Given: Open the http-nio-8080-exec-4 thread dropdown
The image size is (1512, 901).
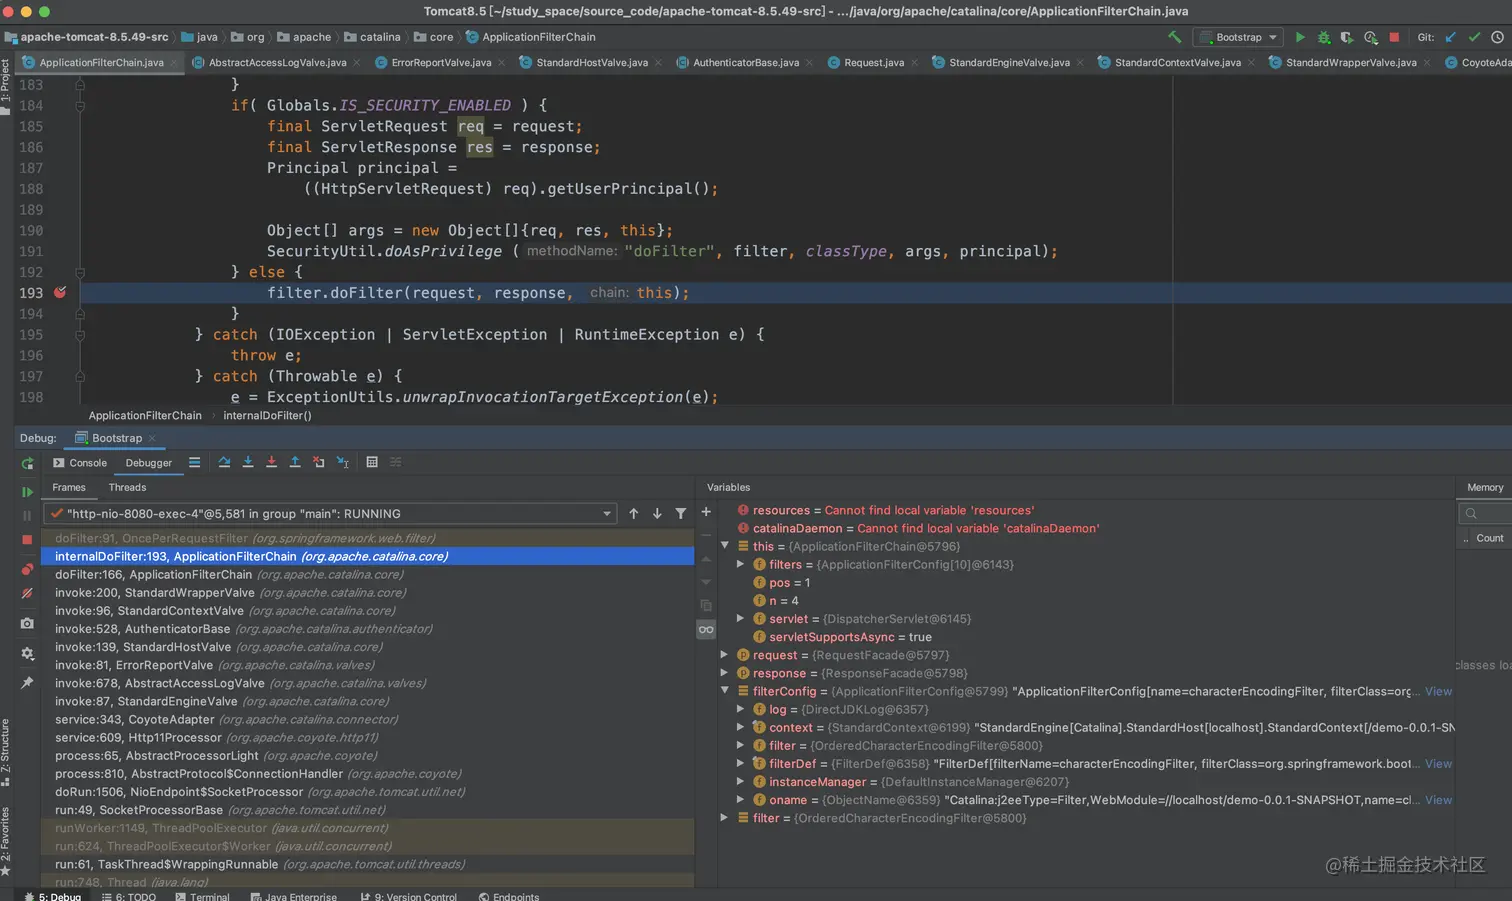Looking at the screenshot, I should (606, 514).
